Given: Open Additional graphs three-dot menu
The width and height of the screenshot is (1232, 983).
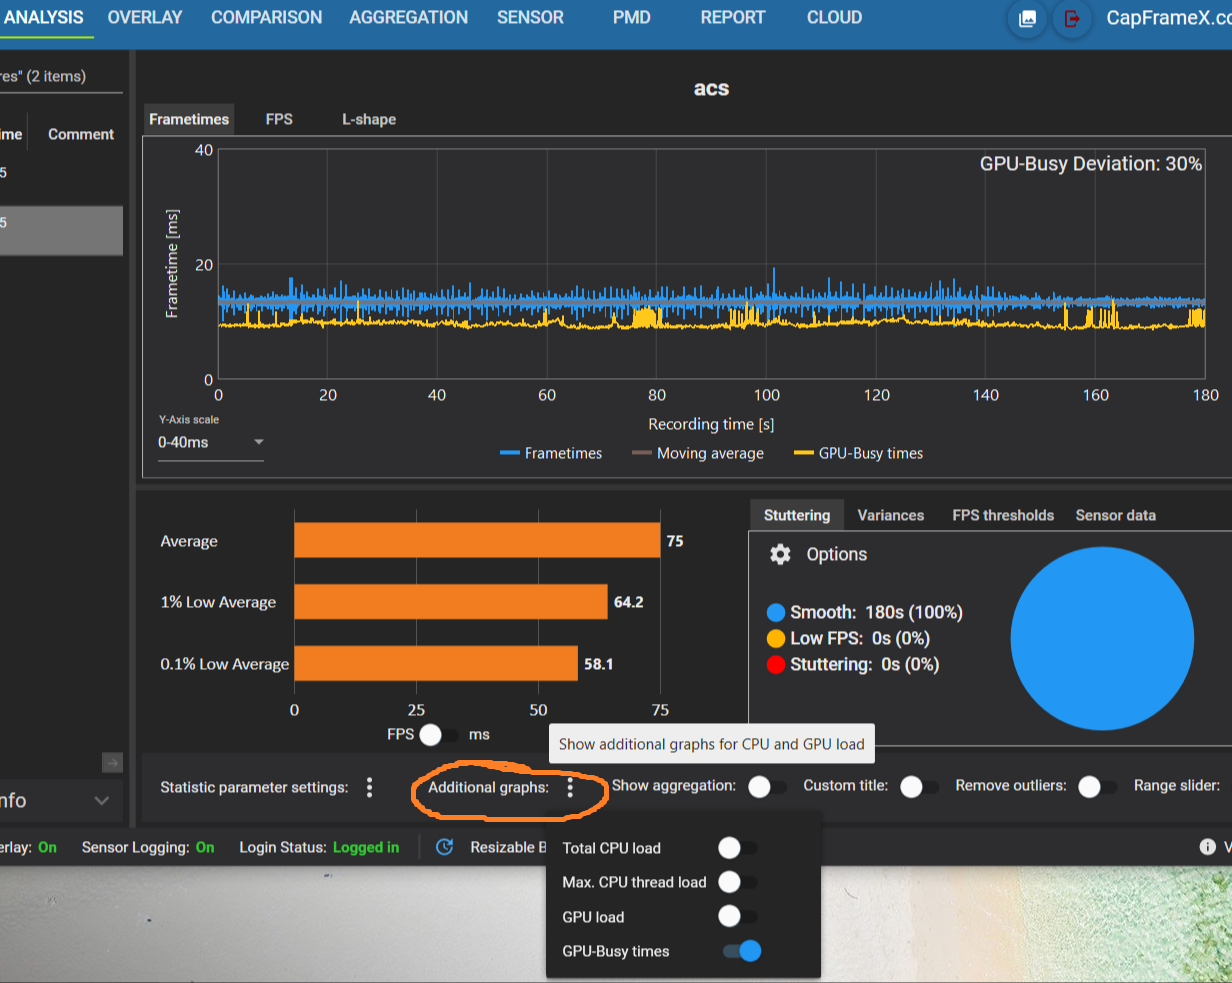Looking at the screenshot, I should pyautogui.click(x=570, y=787).
